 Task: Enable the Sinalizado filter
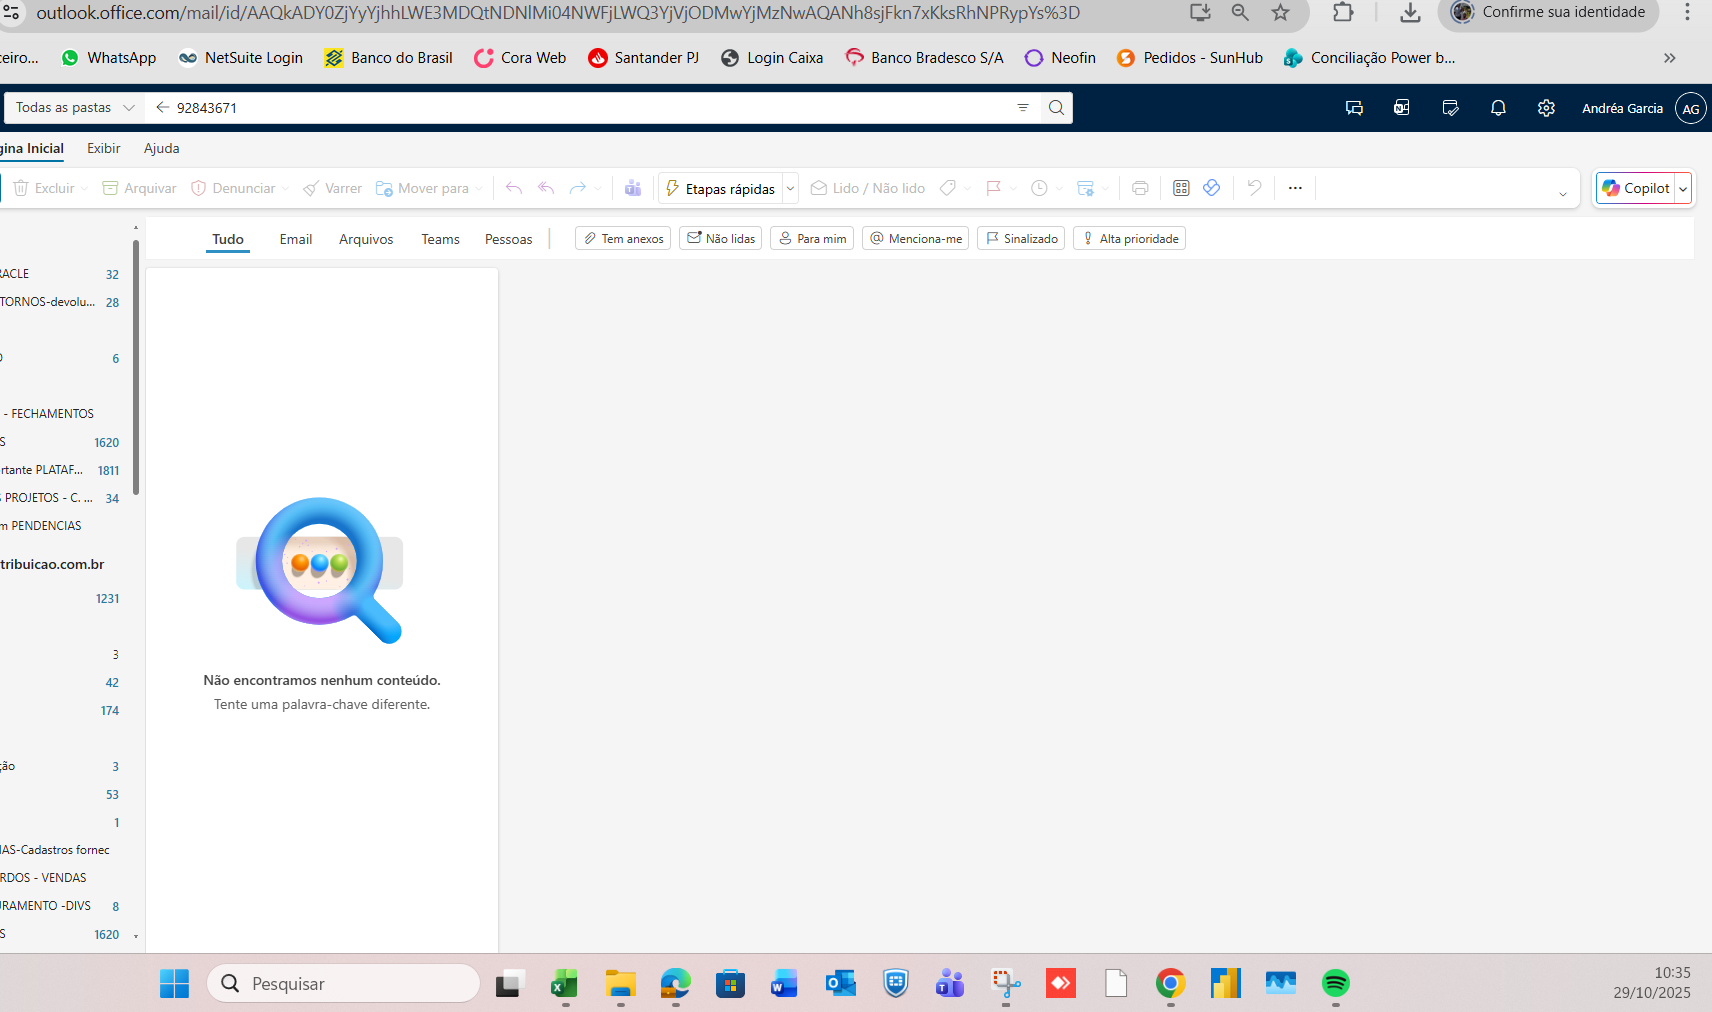1021,239
